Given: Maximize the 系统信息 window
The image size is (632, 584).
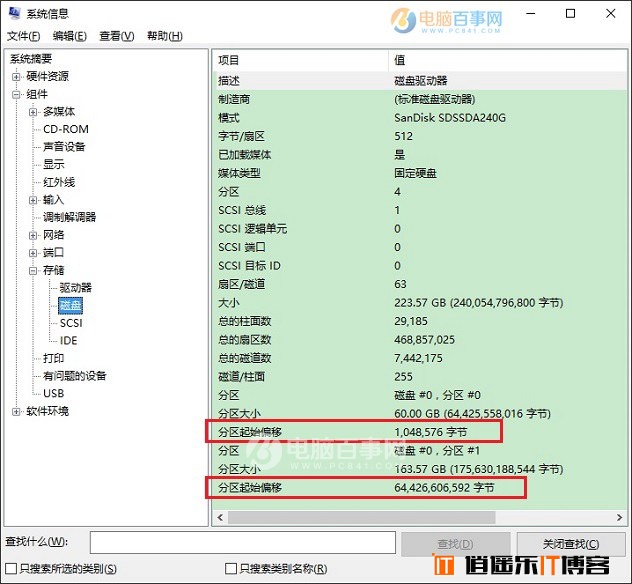Looking at the screenshot, I should pos(570,14).
